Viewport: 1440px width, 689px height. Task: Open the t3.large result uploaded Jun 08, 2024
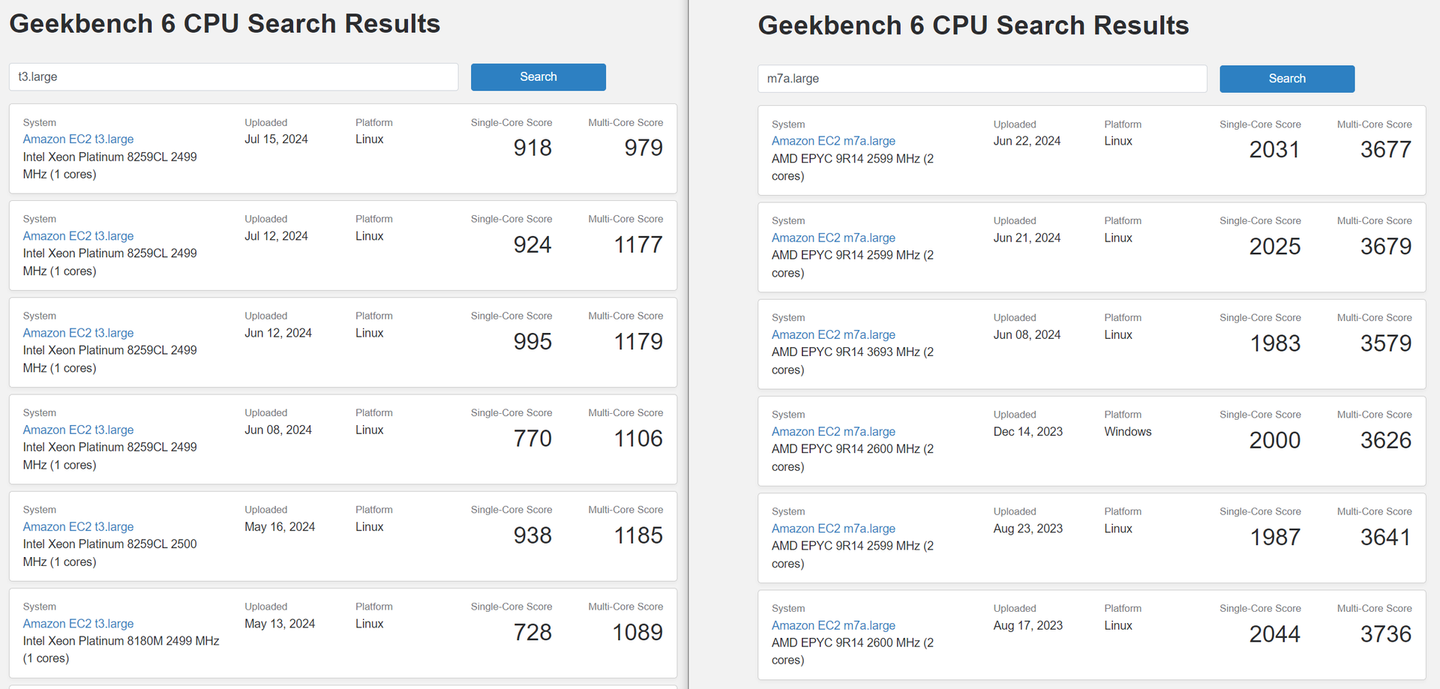click(x=78, y=431)
